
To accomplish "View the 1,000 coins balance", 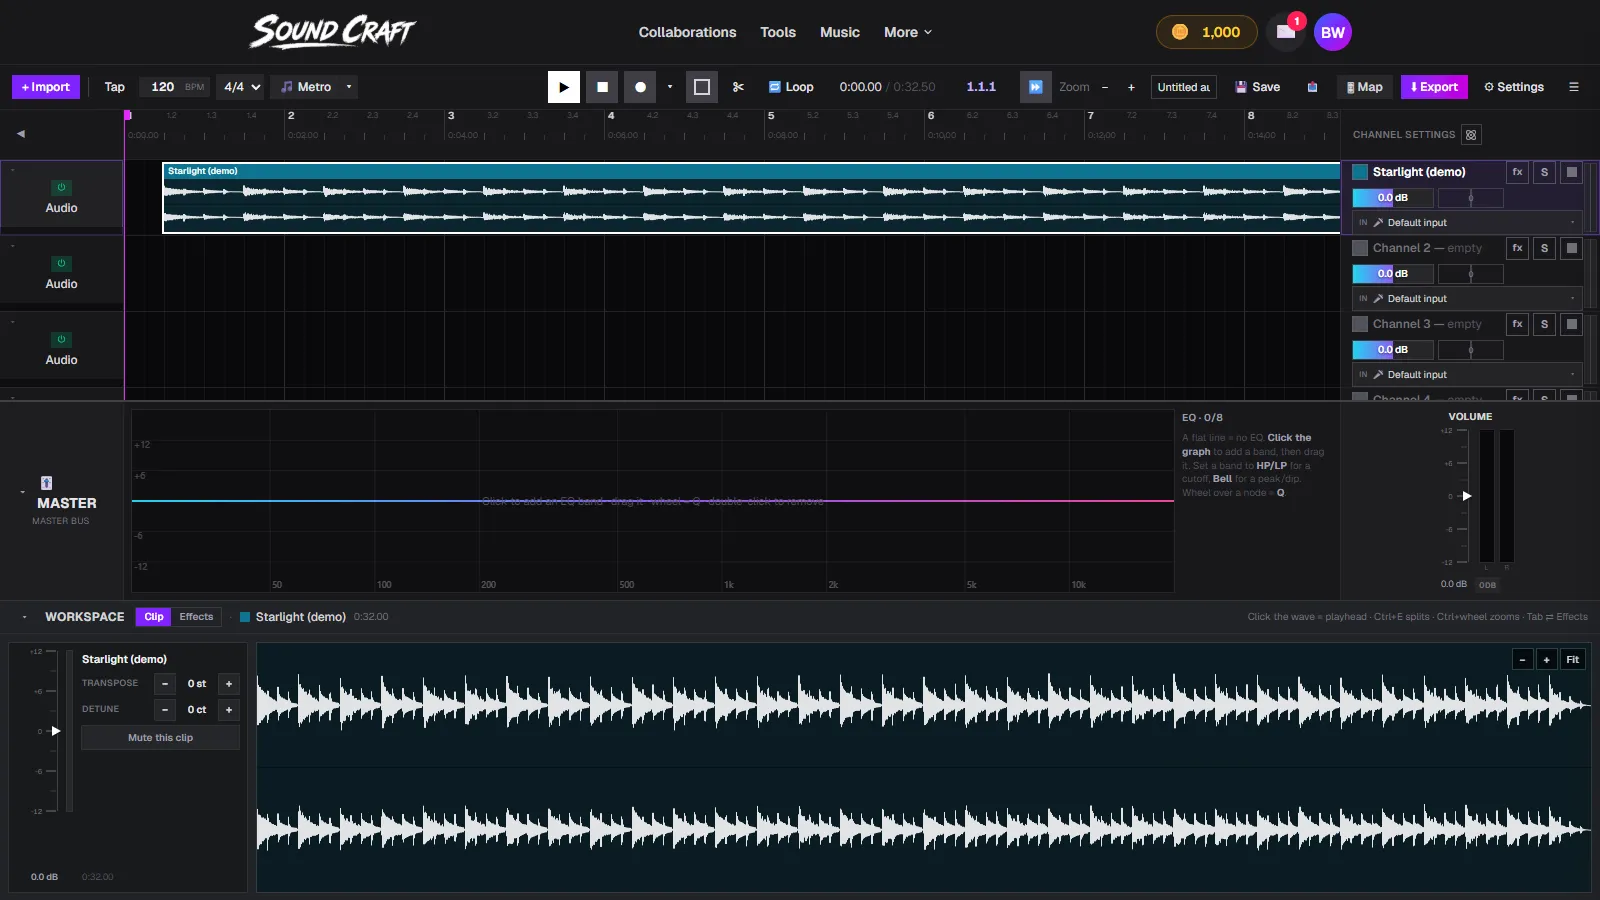I will point(1206,32).
